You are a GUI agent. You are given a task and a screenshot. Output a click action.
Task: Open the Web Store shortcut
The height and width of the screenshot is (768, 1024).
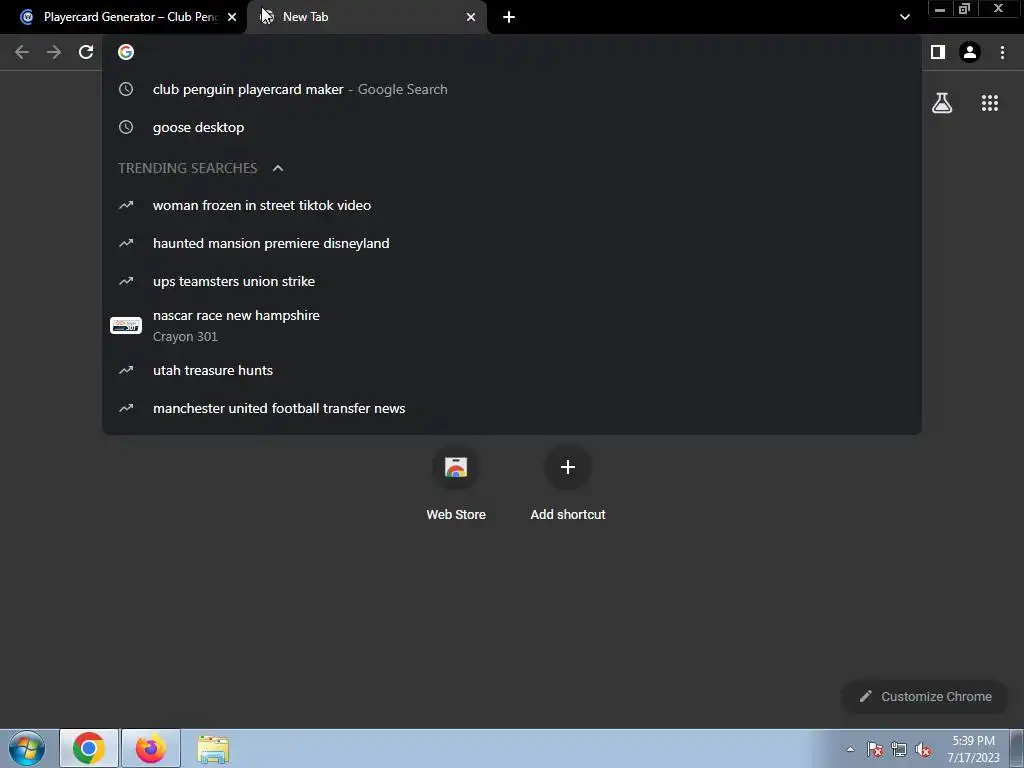click(x=456, y=485)
